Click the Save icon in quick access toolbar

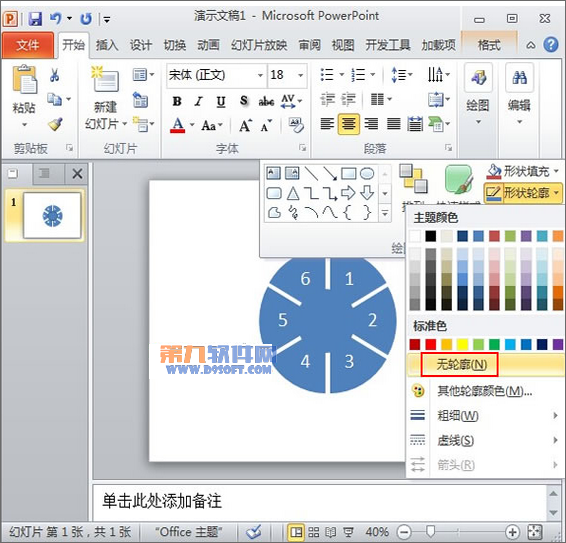(x=35, y=18)
